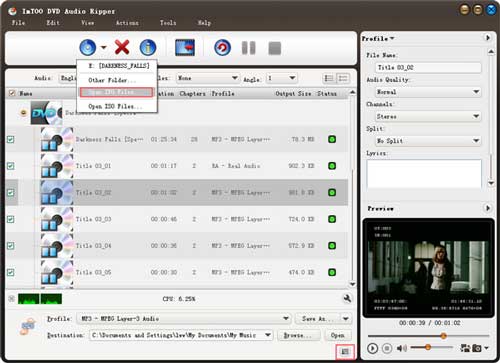This screenshot has width=500, height=363.
Task: Open the File menu
Action: click(18, 23)
